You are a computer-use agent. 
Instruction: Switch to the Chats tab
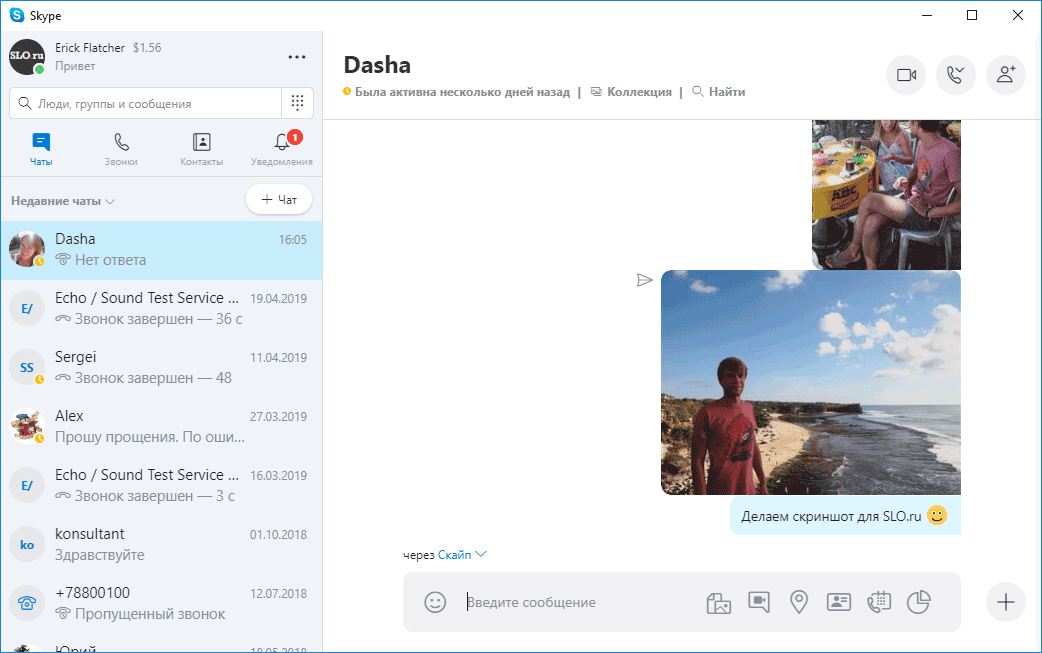tap(41, 149)
